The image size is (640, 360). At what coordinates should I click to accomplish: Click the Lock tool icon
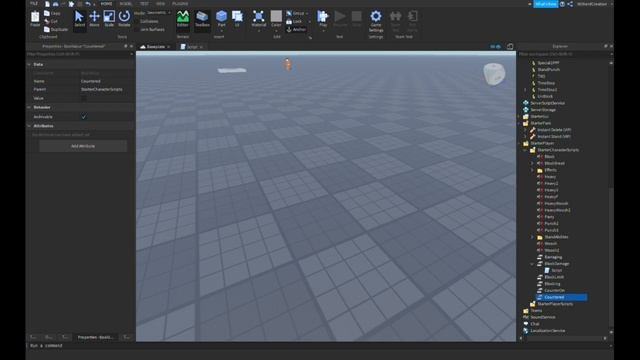(x=289, y=21)
